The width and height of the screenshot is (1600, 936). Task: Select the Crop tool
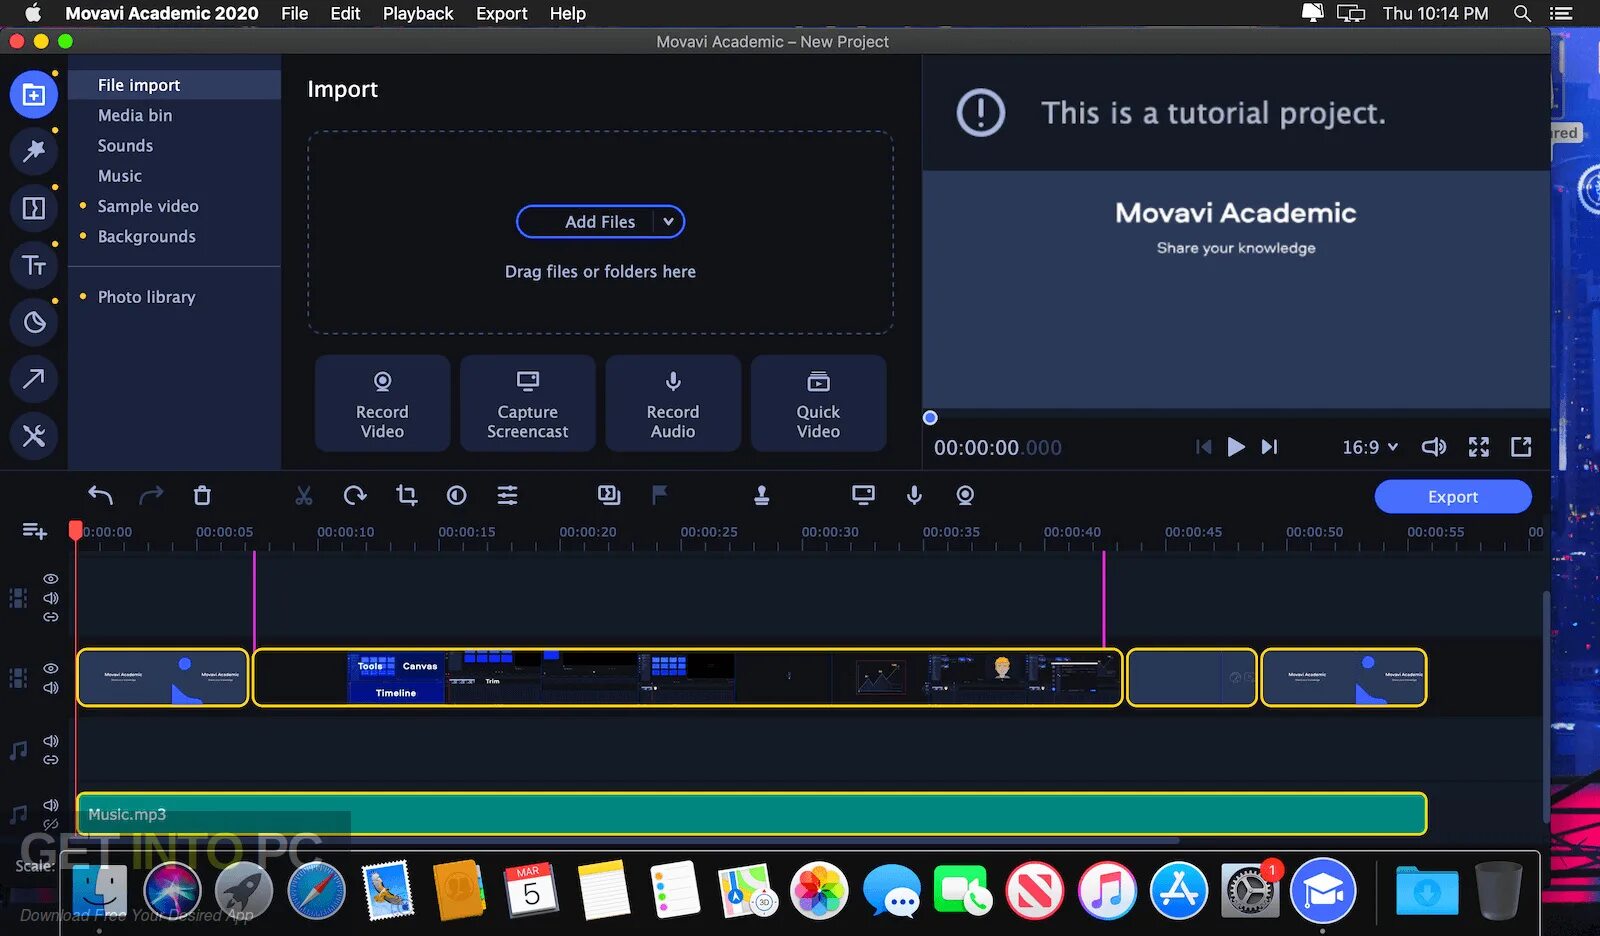pos(406,495)
